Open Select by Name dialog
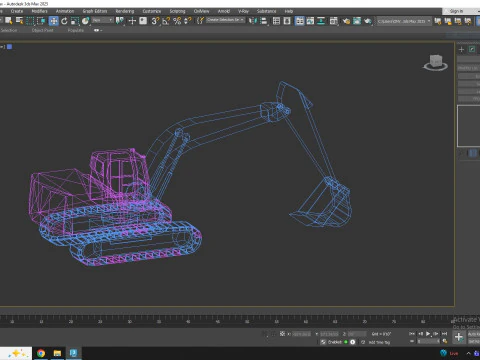The height and width of the screenshot is (360, 480). tap(19, 21)
